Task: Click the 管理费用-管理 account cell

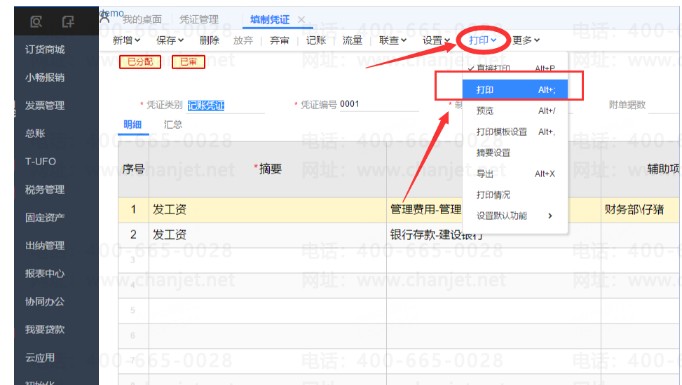Action: 425,210
